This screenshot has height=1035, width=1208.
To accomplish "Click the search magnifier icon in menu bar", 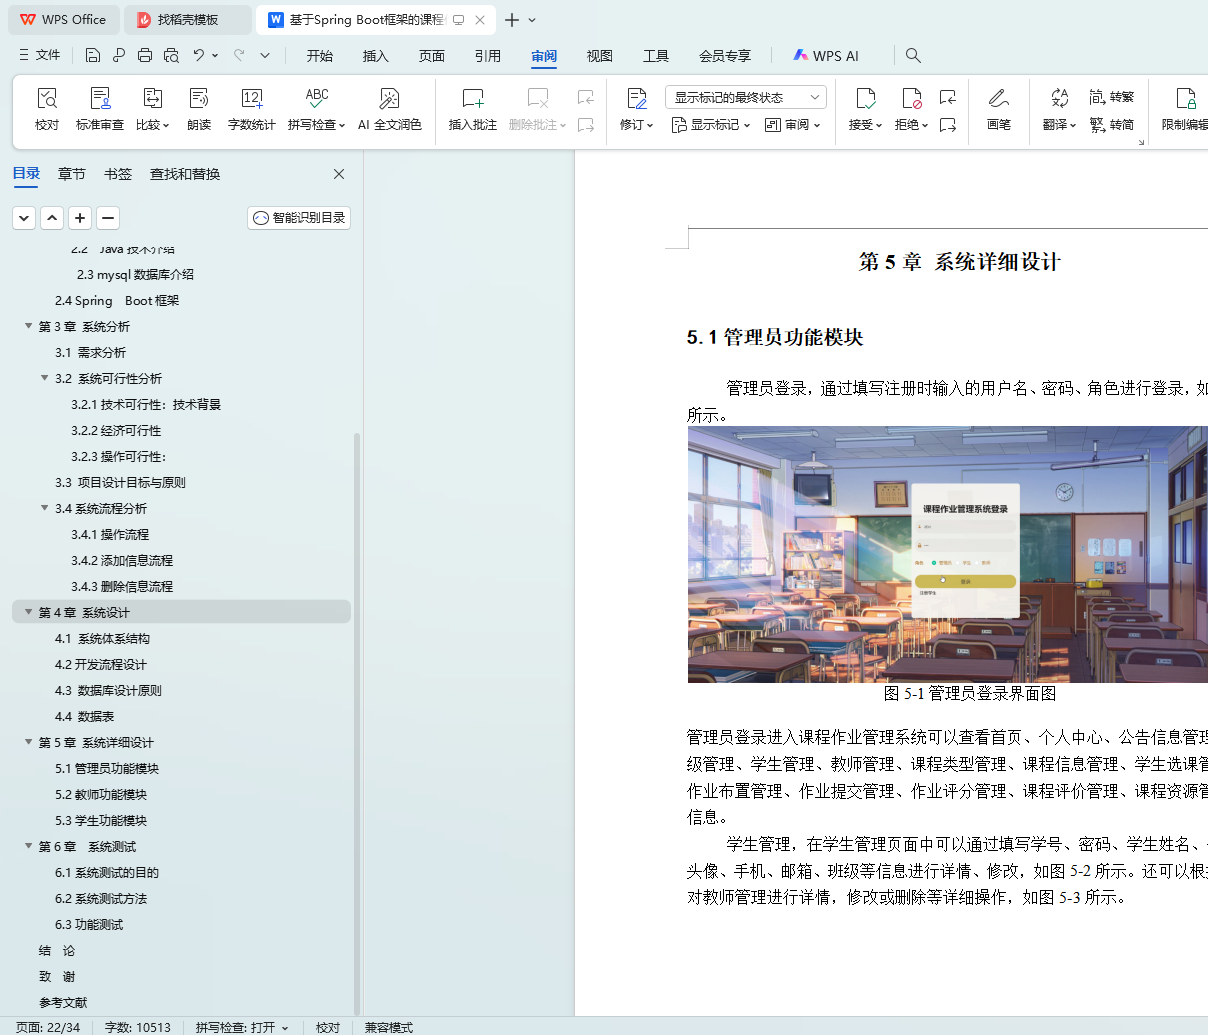I will tap(913, 56).
